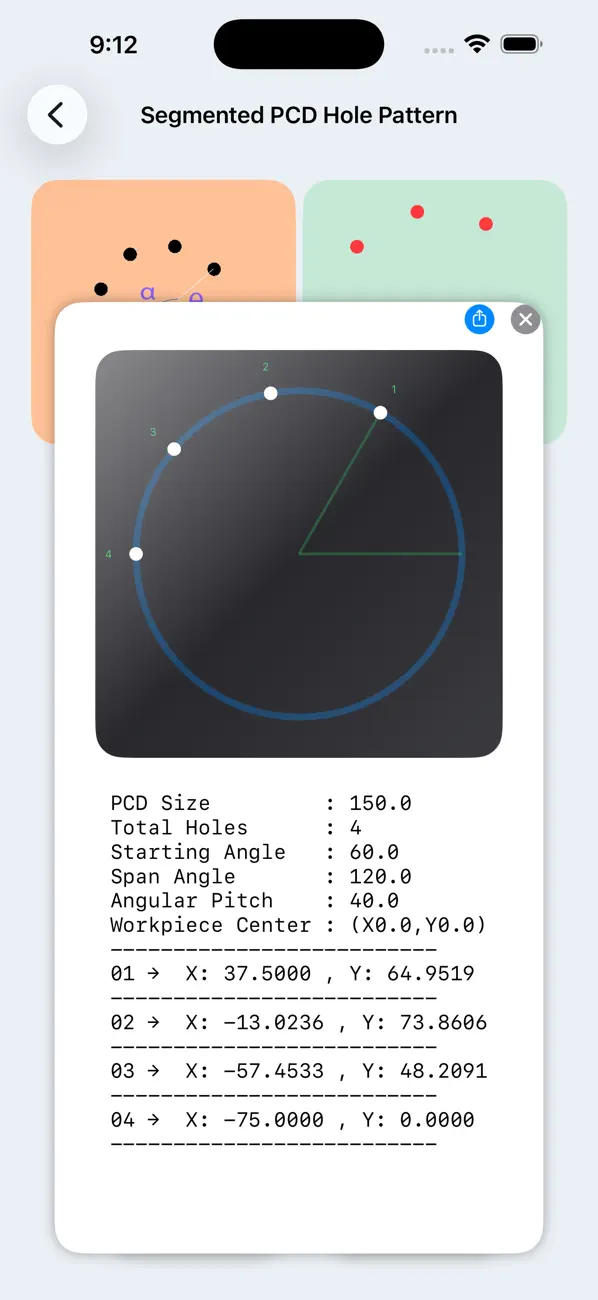Image resolution: width=598 pixels, height=1300 pixels.
Task: Select hole 01 coordinate row
Action: tap(292, 974)
